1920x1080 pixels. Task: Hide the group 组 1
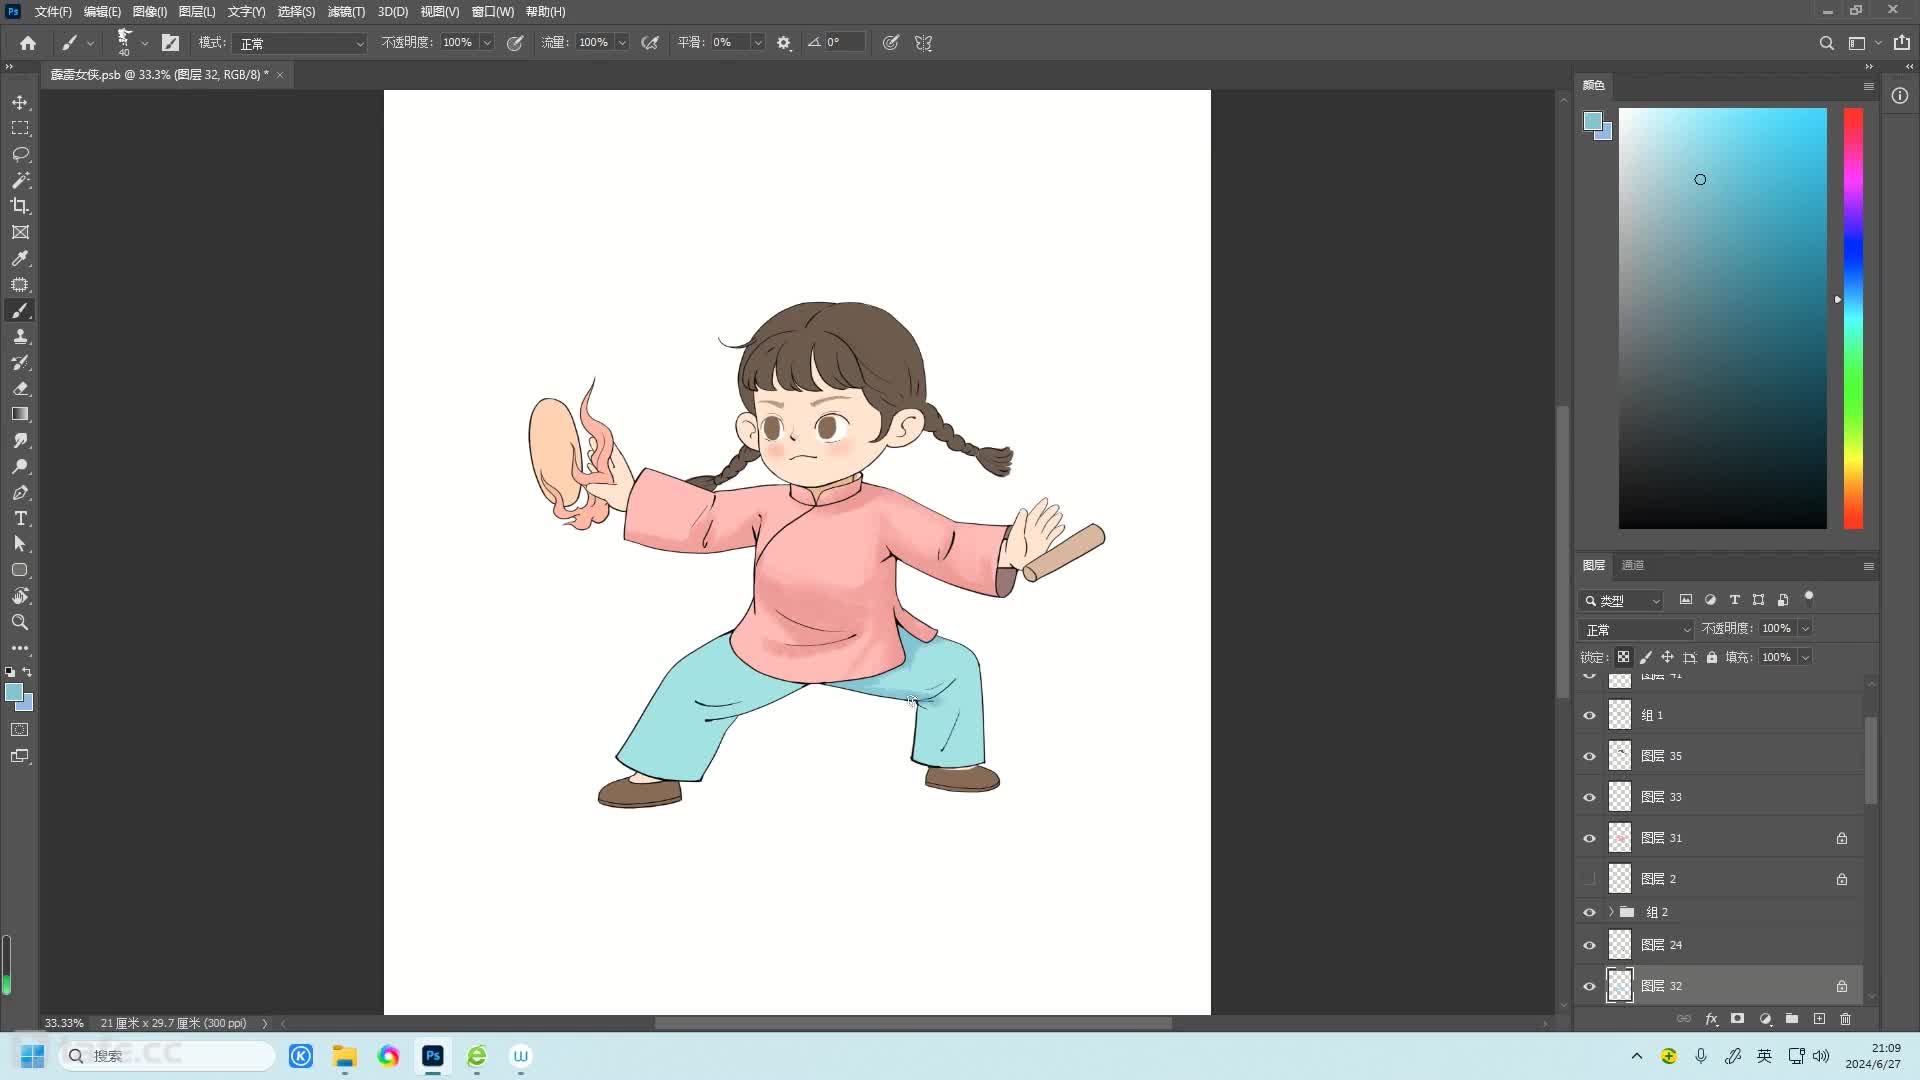1589,715
